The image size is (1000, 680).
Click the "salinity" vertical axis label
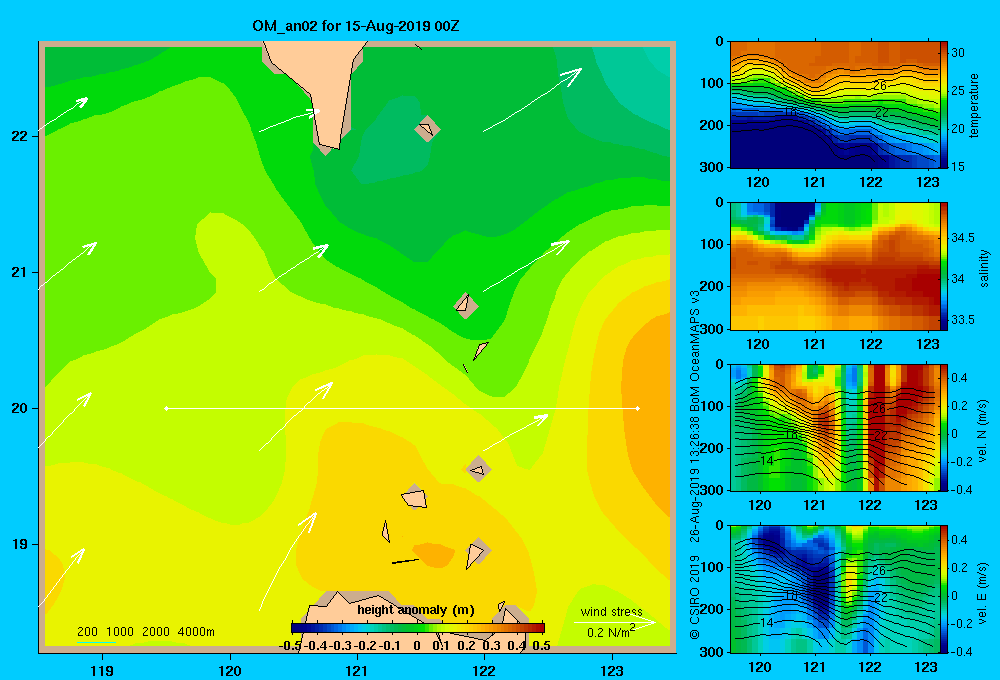click(984, 268)
